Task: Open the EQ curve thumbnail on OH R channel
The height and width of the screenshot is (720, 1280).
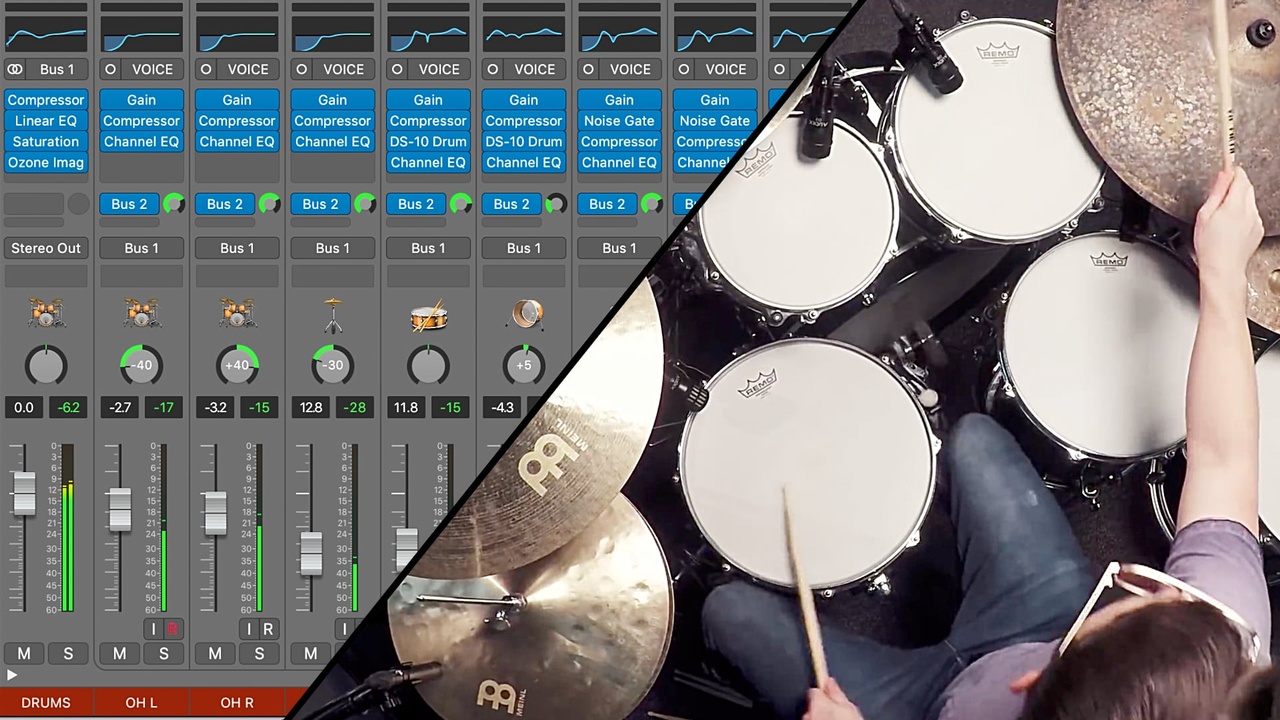Action: (237, 34)
